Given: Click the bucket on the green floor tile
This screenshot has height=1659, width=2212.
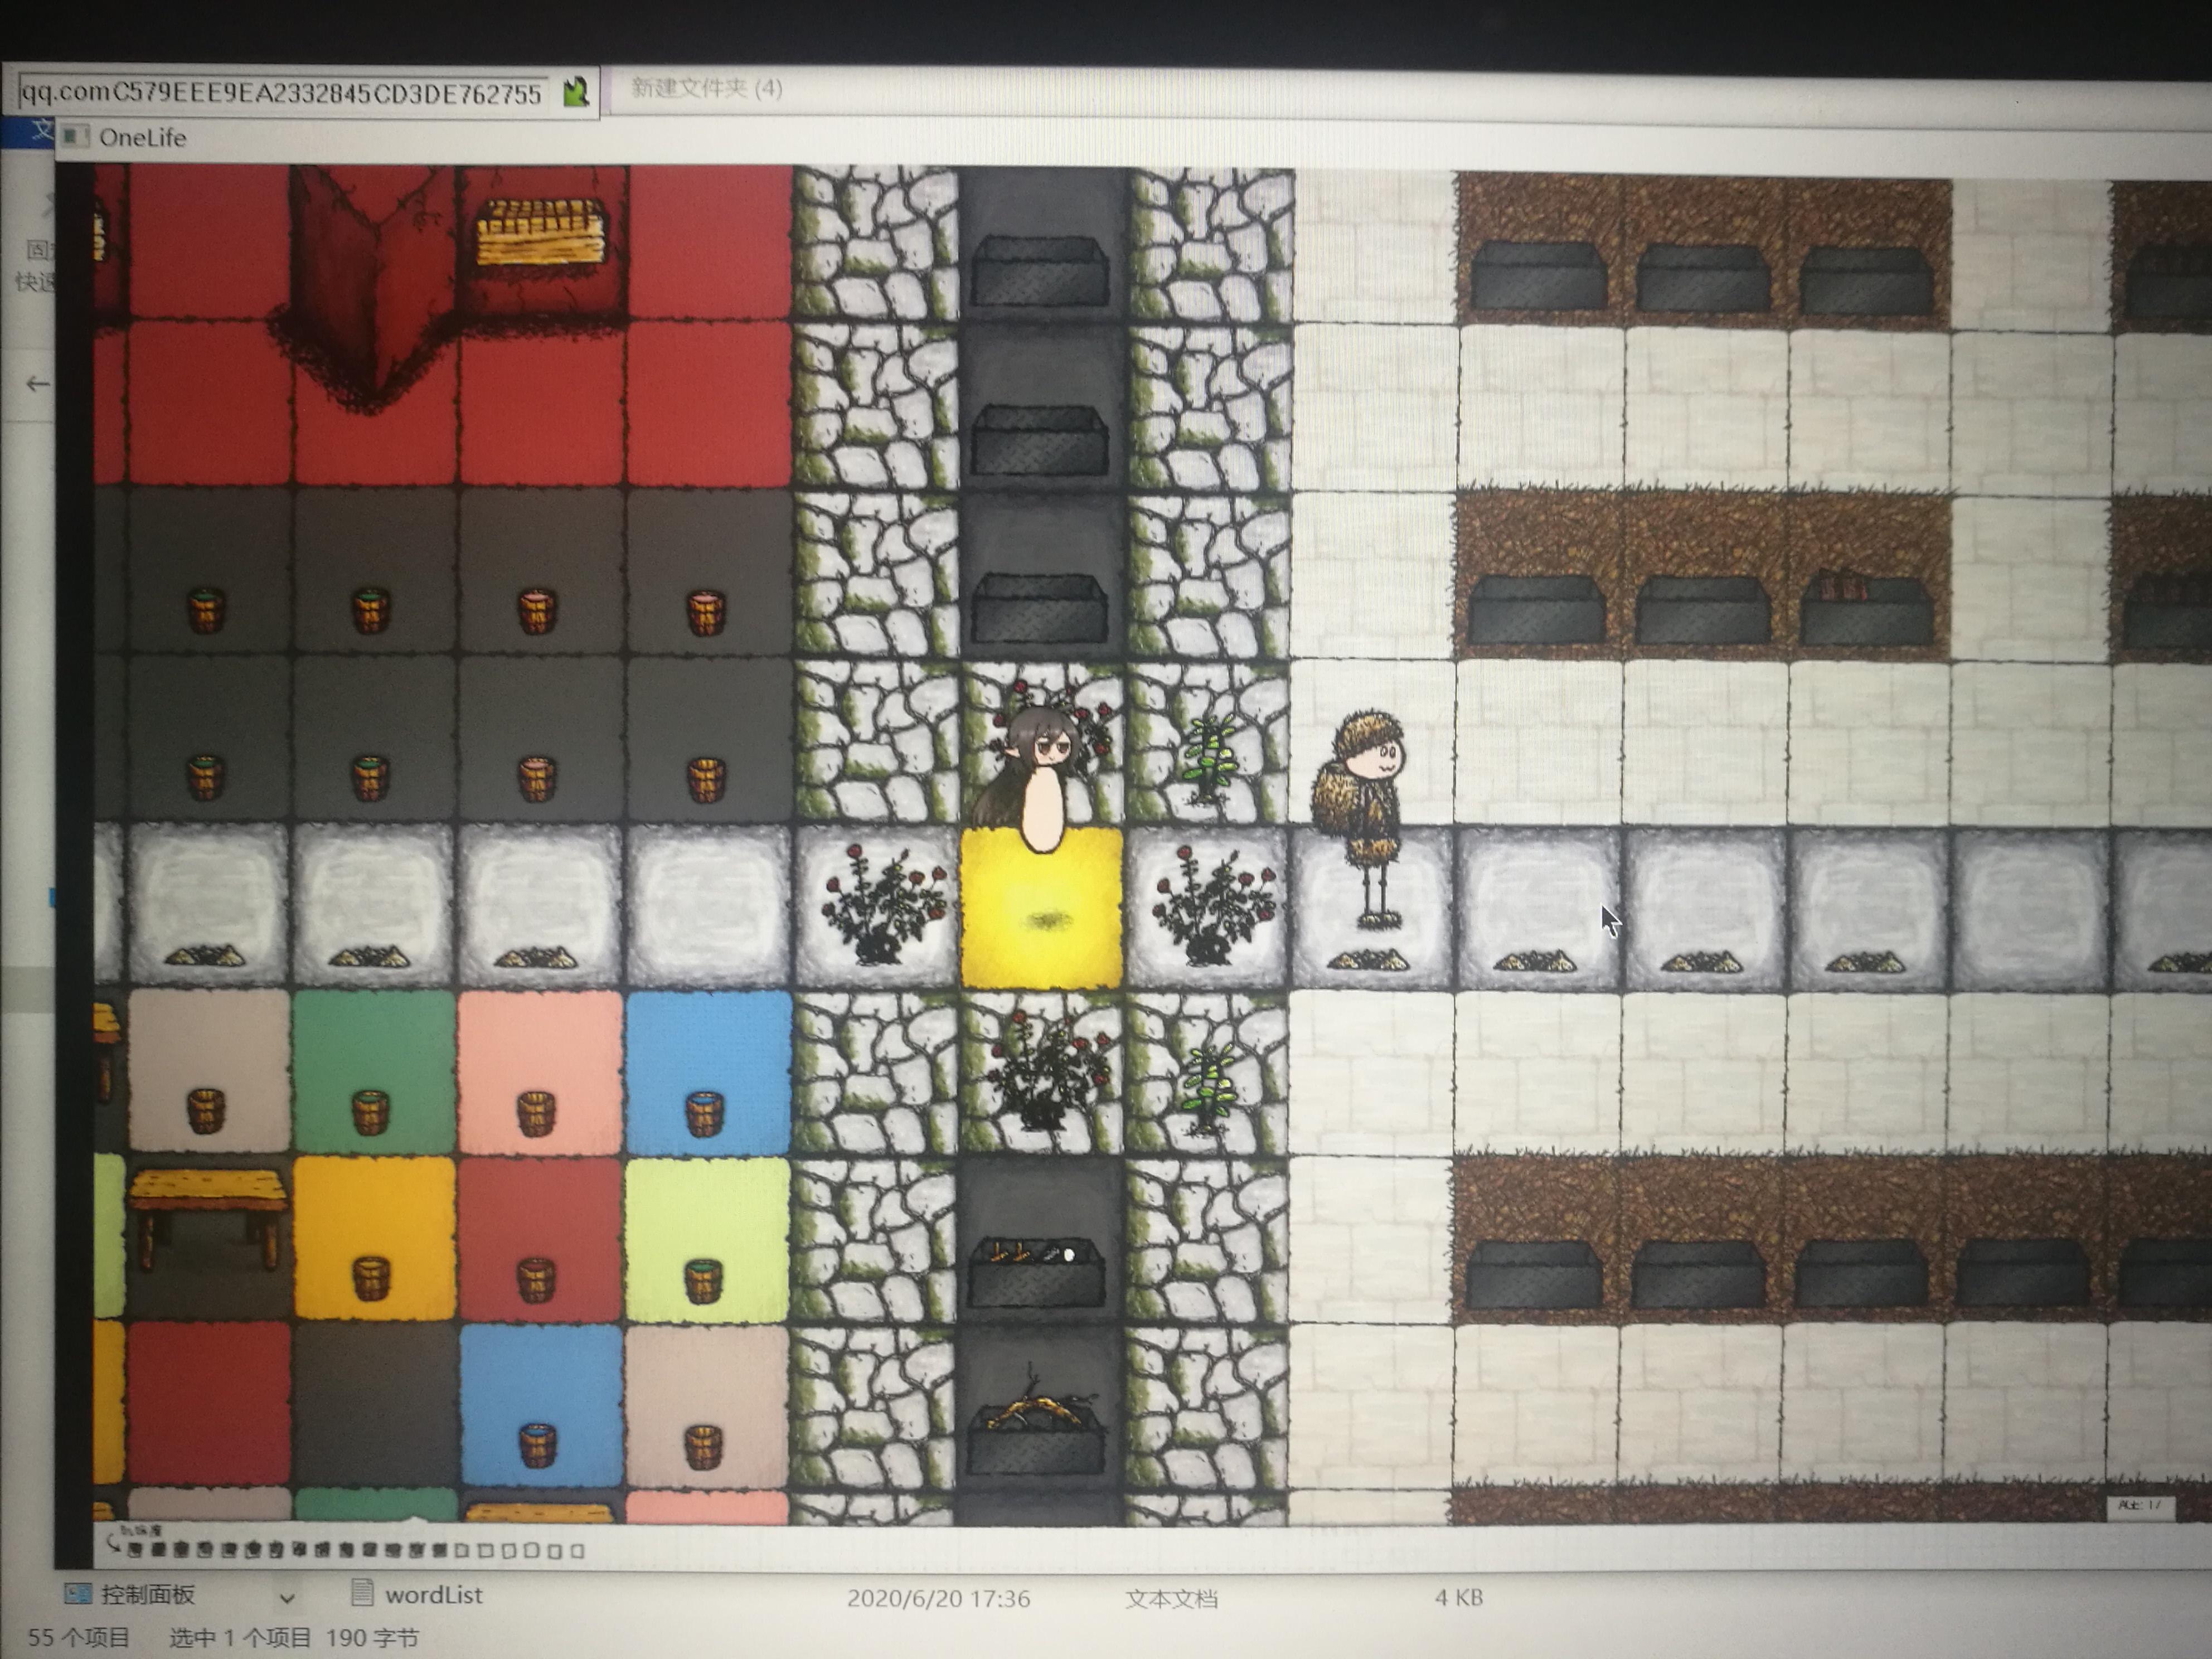Looking at the screenshot, I should coord(370,1112).
